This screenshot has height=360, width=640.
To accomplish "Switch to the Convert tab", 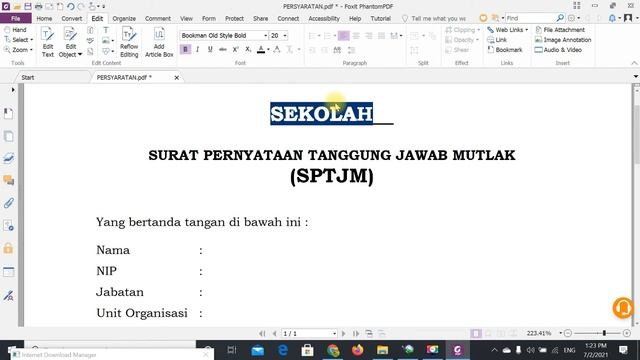I will coord(71,18).
